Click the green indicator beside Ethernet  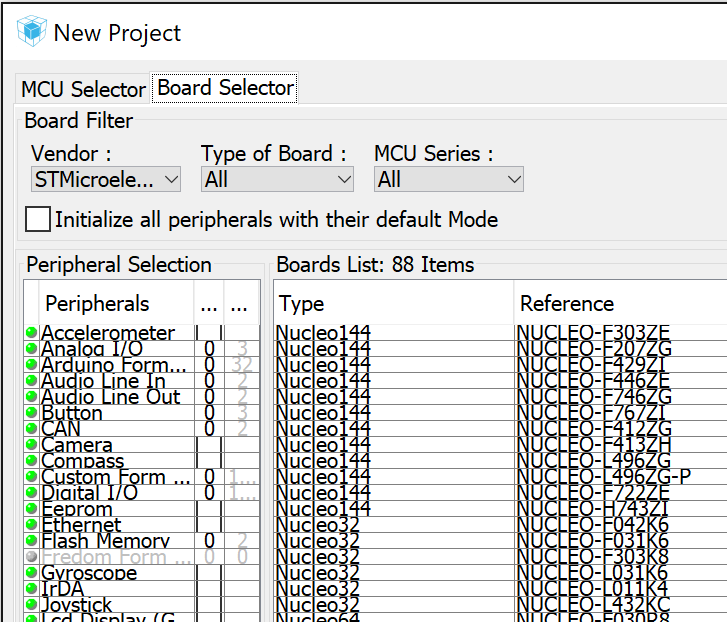coord(32,525)
